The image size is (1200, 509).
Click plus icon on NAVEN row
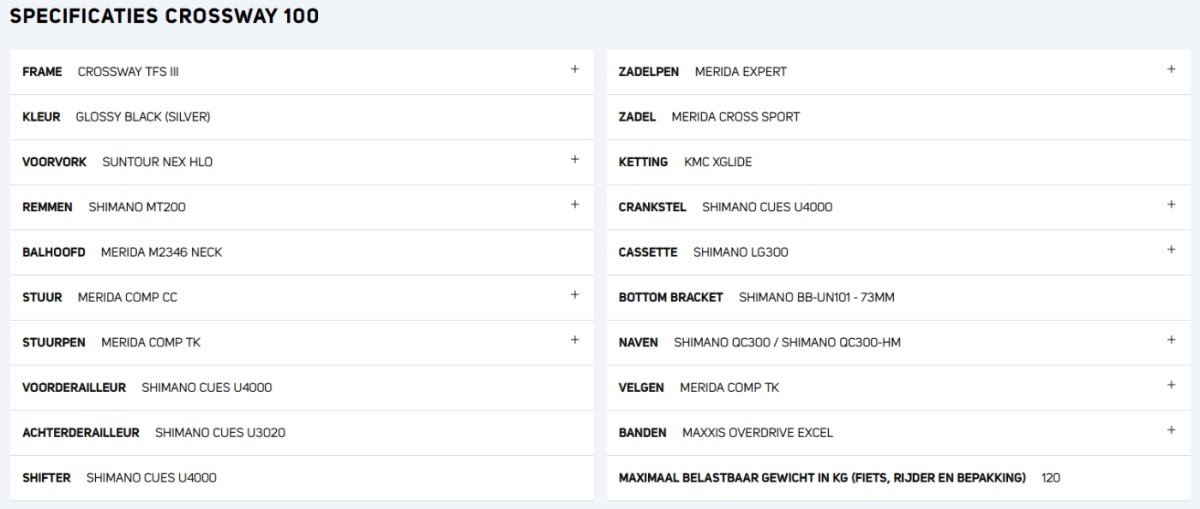coord(1171,340)
